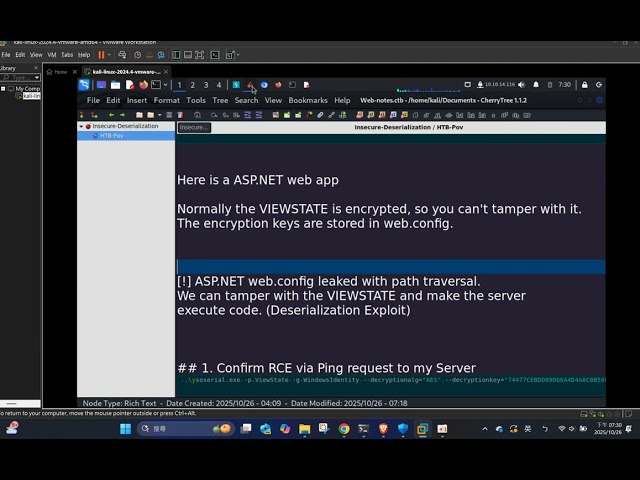Screen dimensions: 640x480
Task: Open Brave browser from Windows taskbar
Action: [x=383, y=429]
